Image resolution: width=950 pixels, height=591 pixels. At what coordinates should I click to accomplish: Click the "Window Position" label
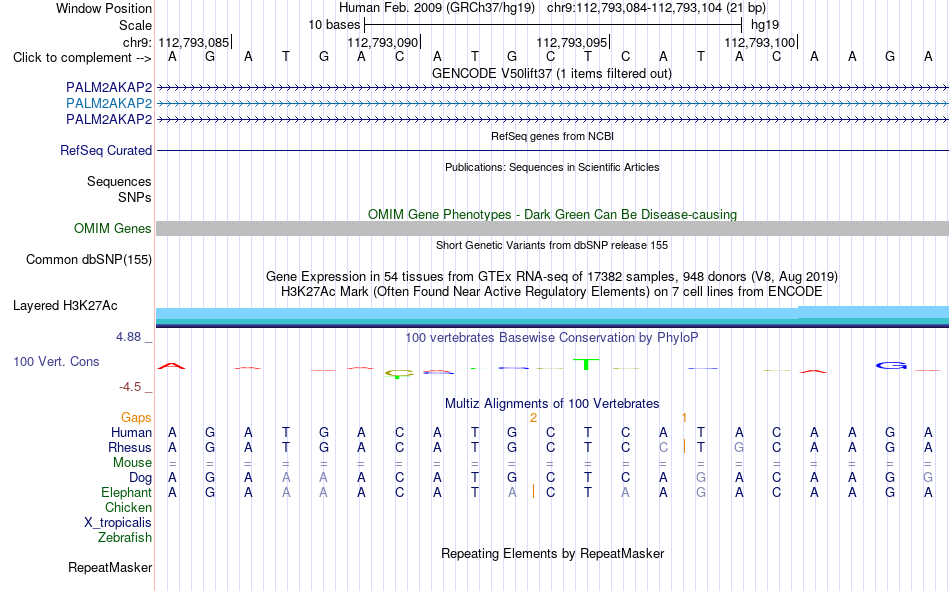click(x=104, y=8)
